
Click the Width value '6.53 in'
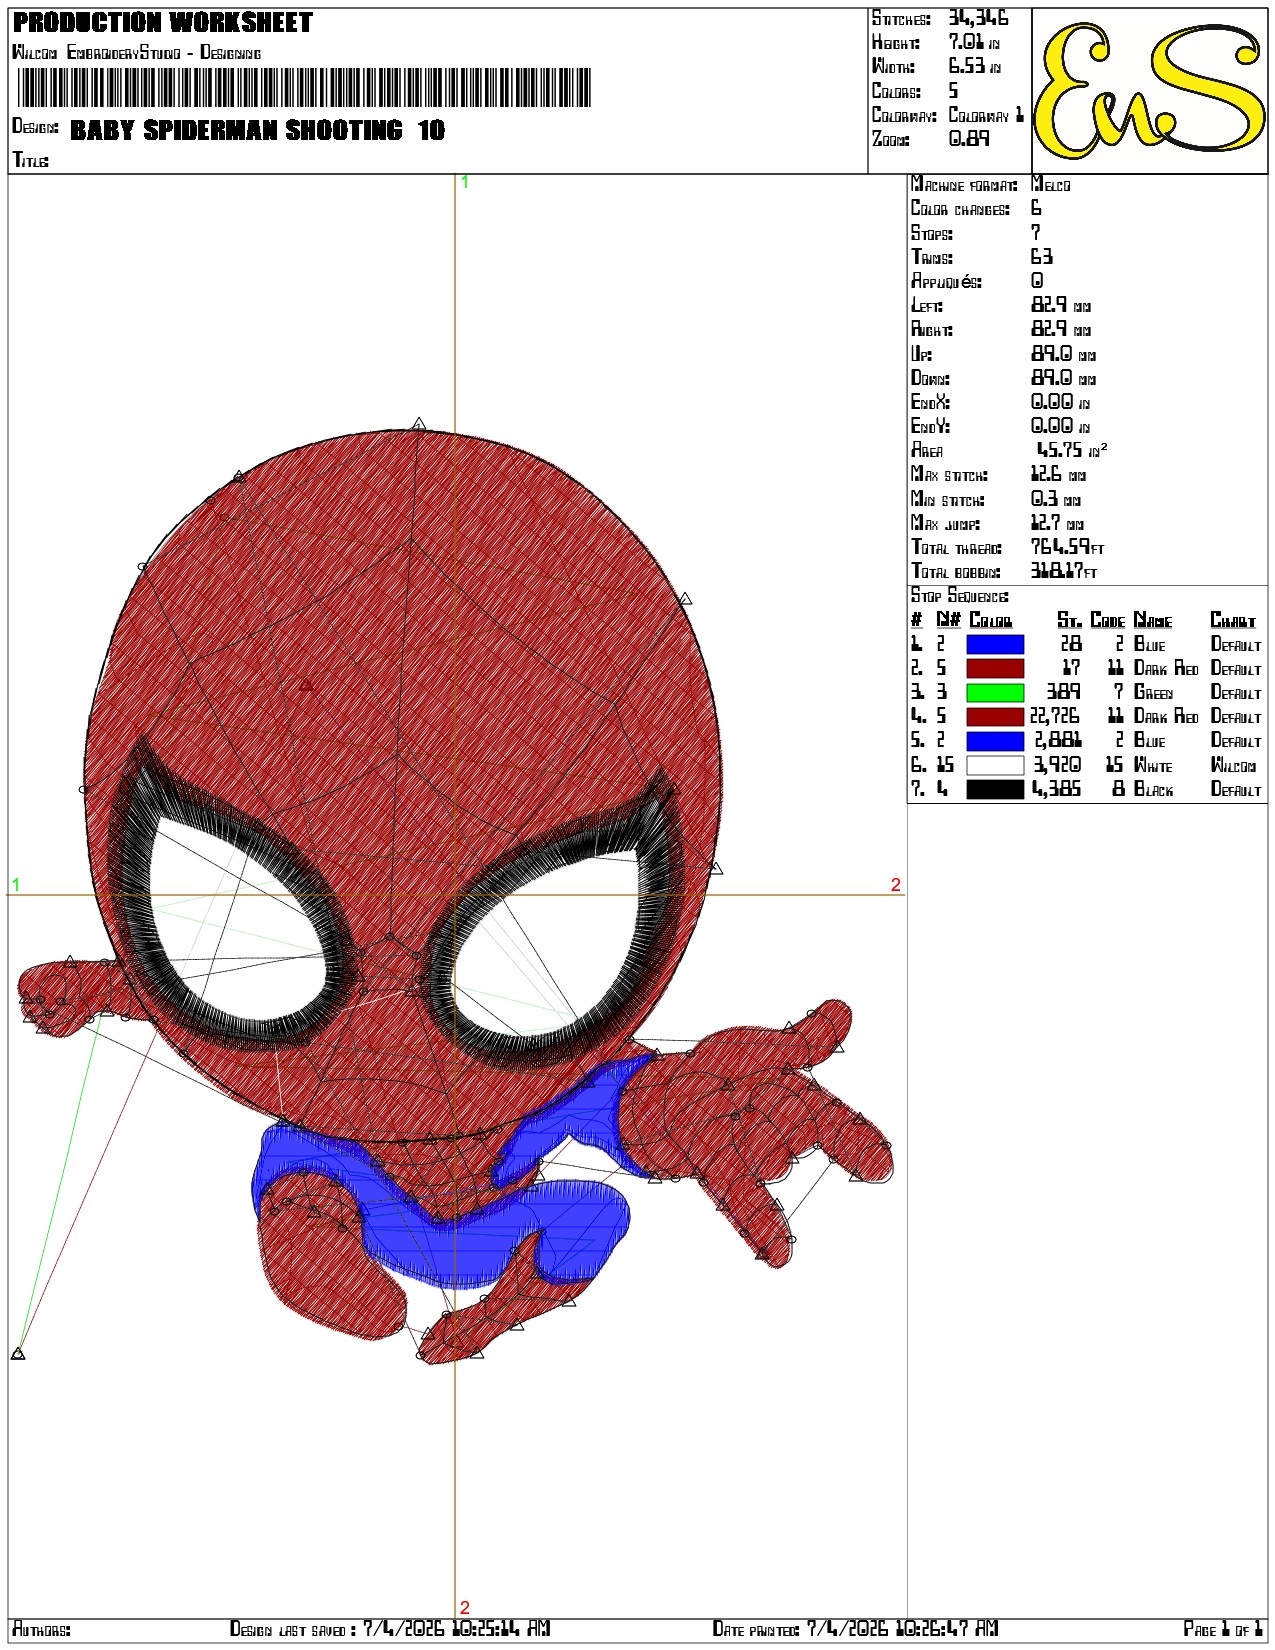[974, 66]
